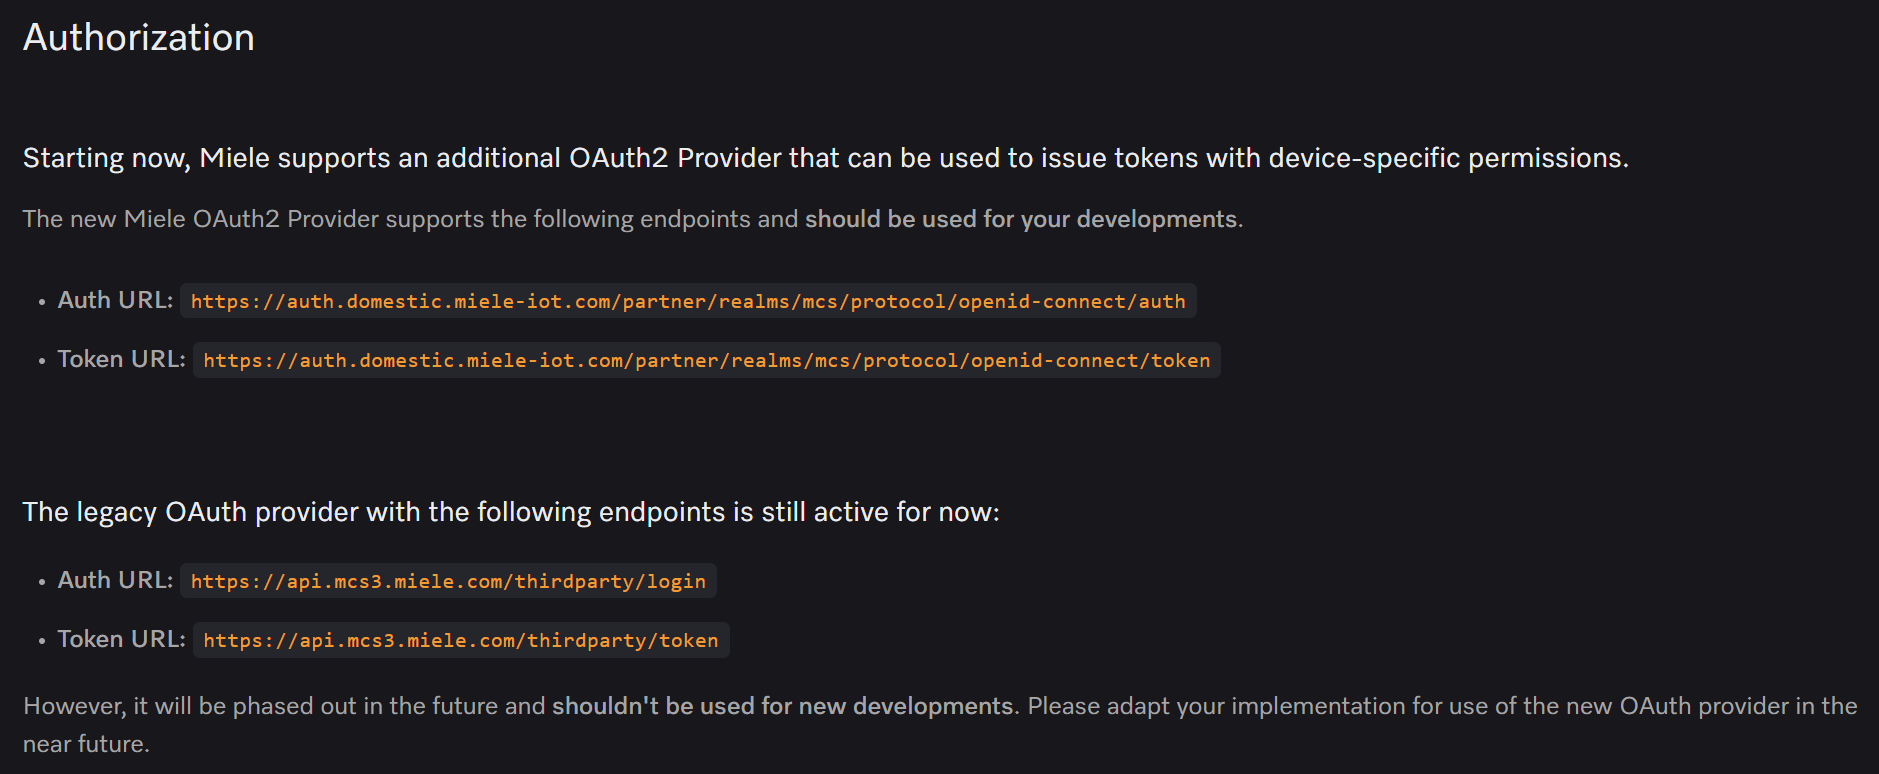Click the 'Starting now, Miele supports' sentence
The width and height of the screenshot is (1879, 774).
[826, 158]
